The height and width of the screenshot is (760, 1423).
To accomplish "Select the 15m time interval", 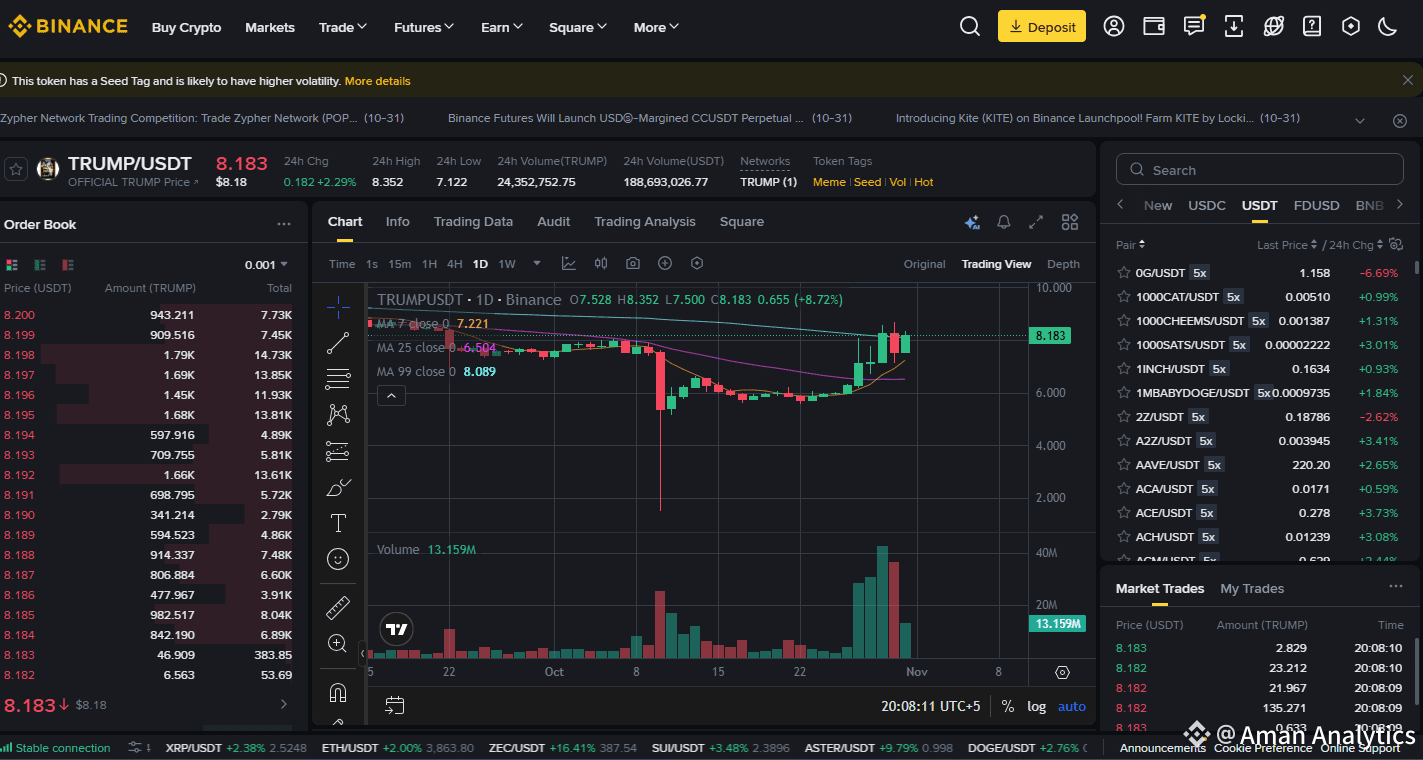I will click(x=400, y=264).
